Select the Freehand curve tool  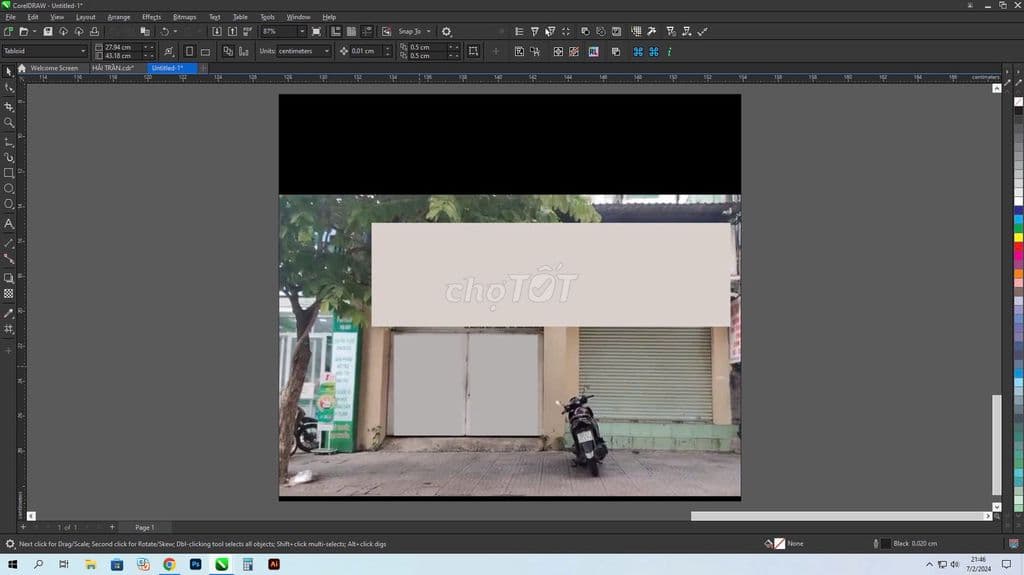coord(8,141)
